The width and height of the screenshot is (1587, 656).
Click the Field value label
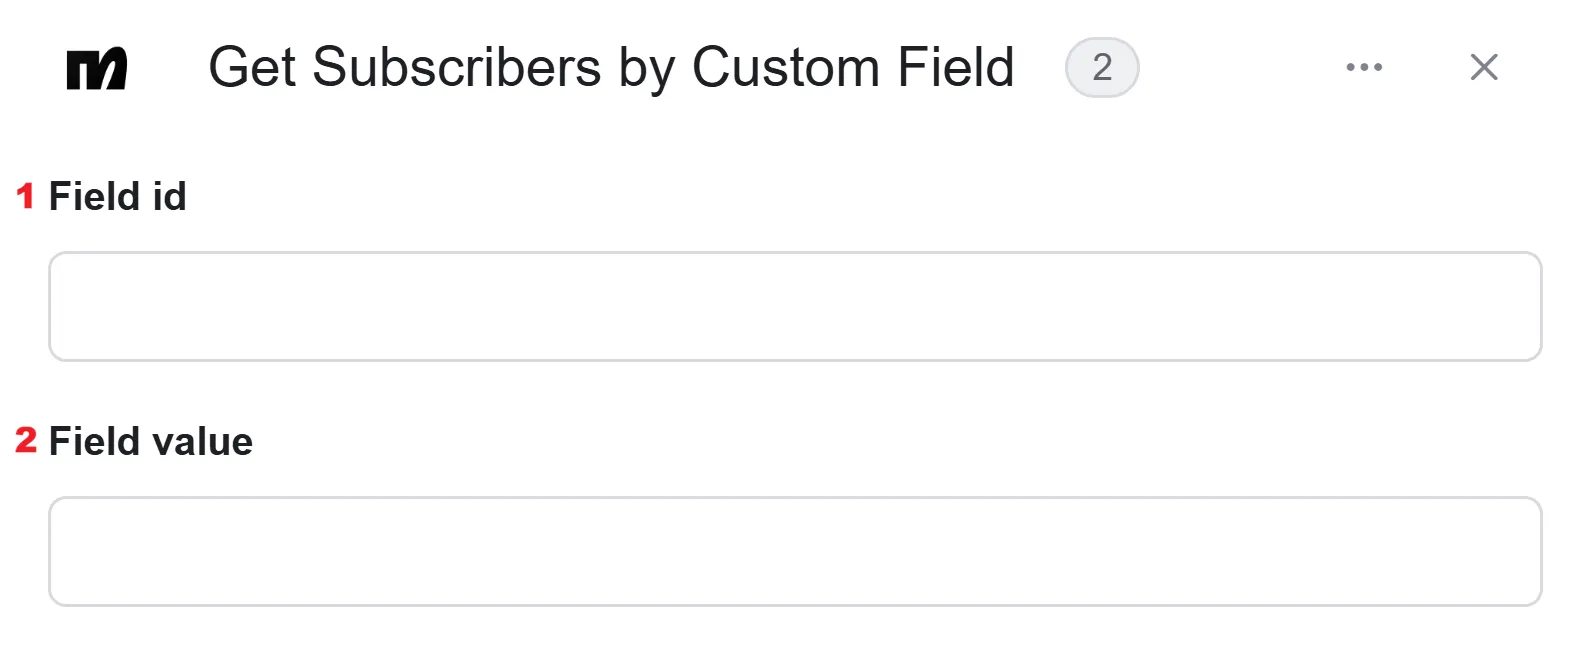[x=151, y=441]
